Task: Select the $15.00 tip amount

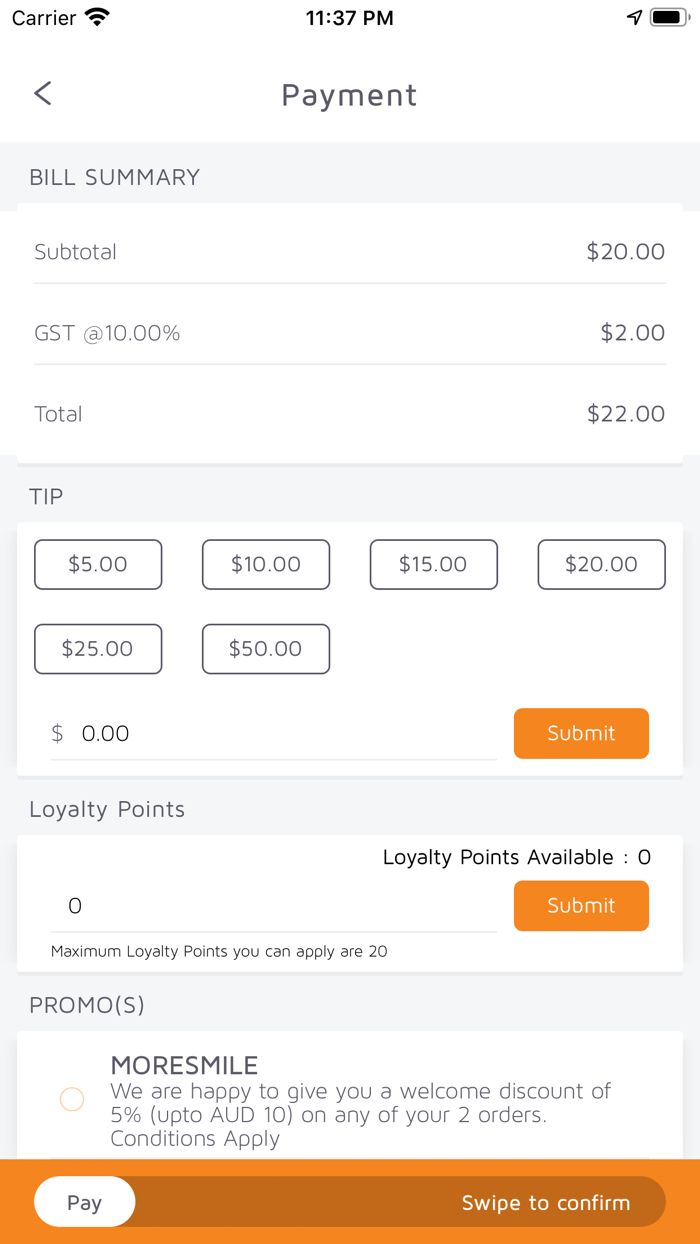Action: click(433, 564)
